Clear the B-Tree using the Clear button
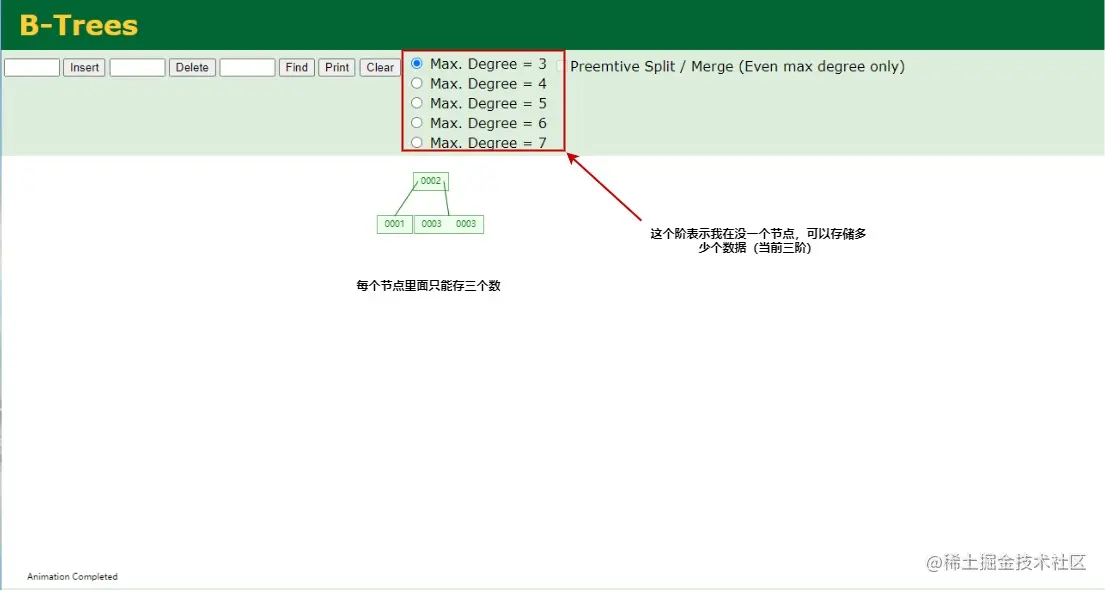Viewport: 1105px width, 591px height. point(379,67)
